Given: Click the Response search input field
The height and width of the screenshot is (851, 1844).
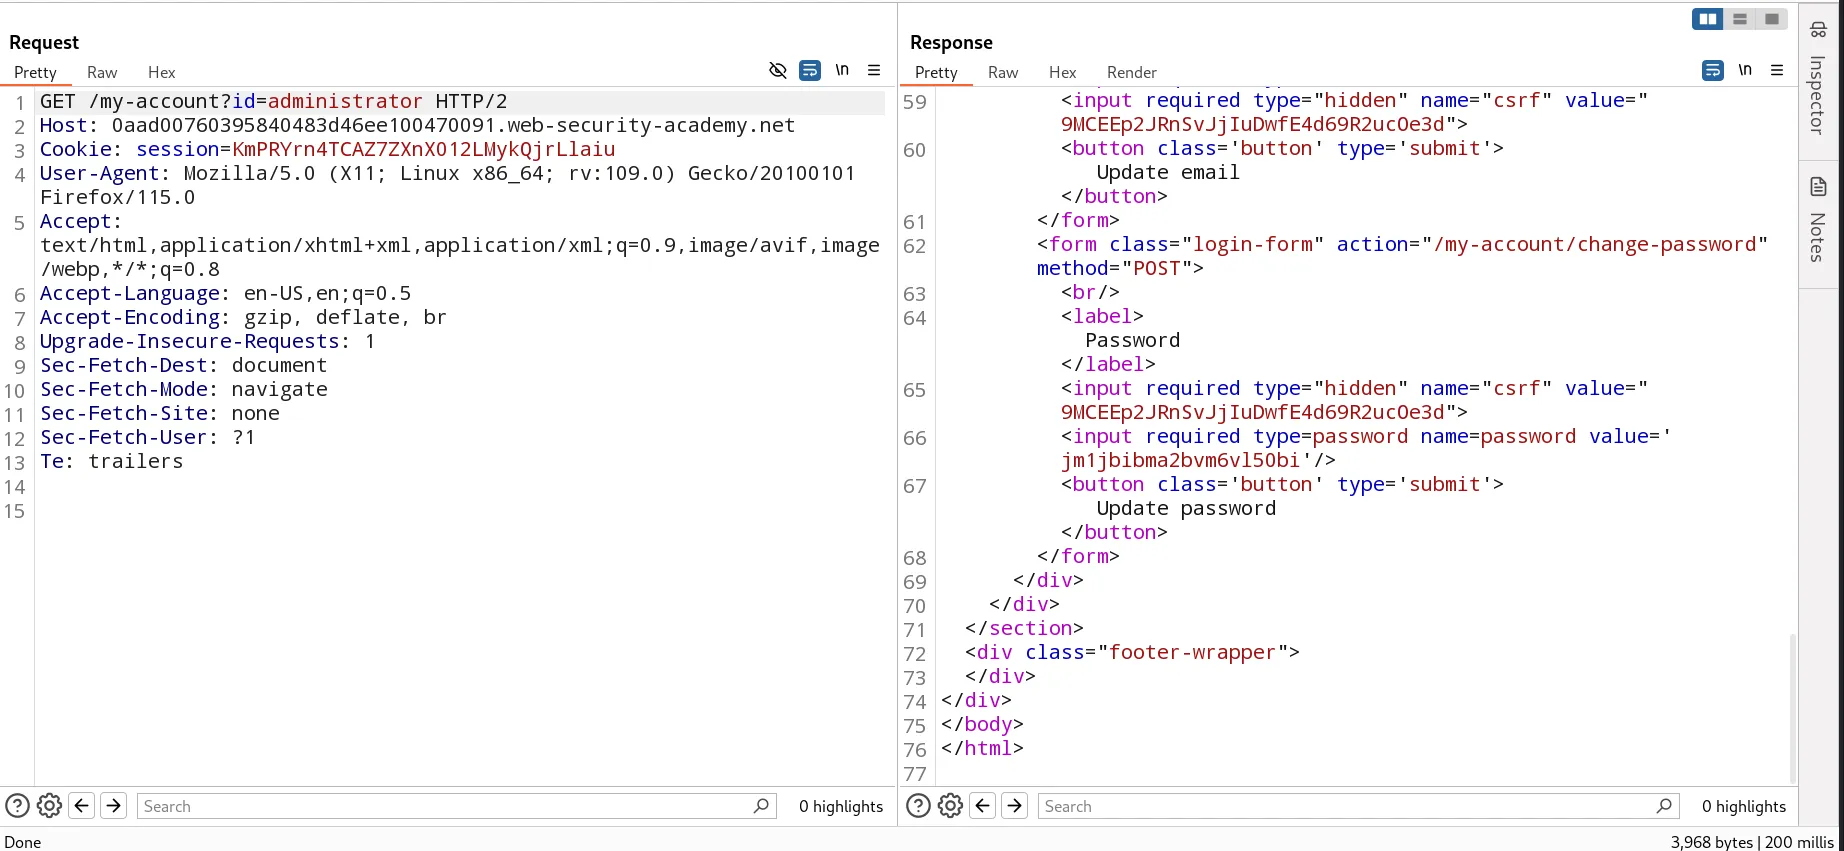Looking at the screenshot, I should [x=1345, y=806].
